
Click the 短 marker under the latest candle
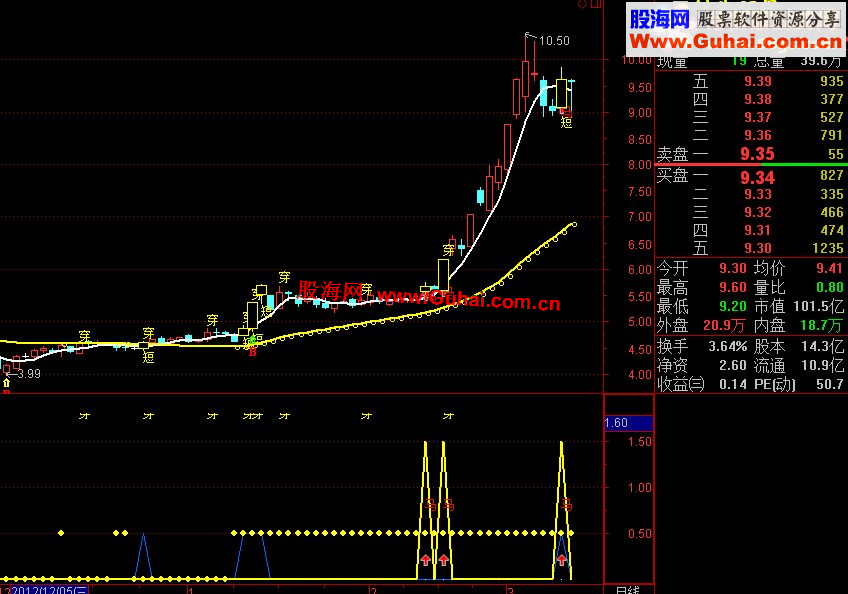pyautogui.click(x=566, y=123)
